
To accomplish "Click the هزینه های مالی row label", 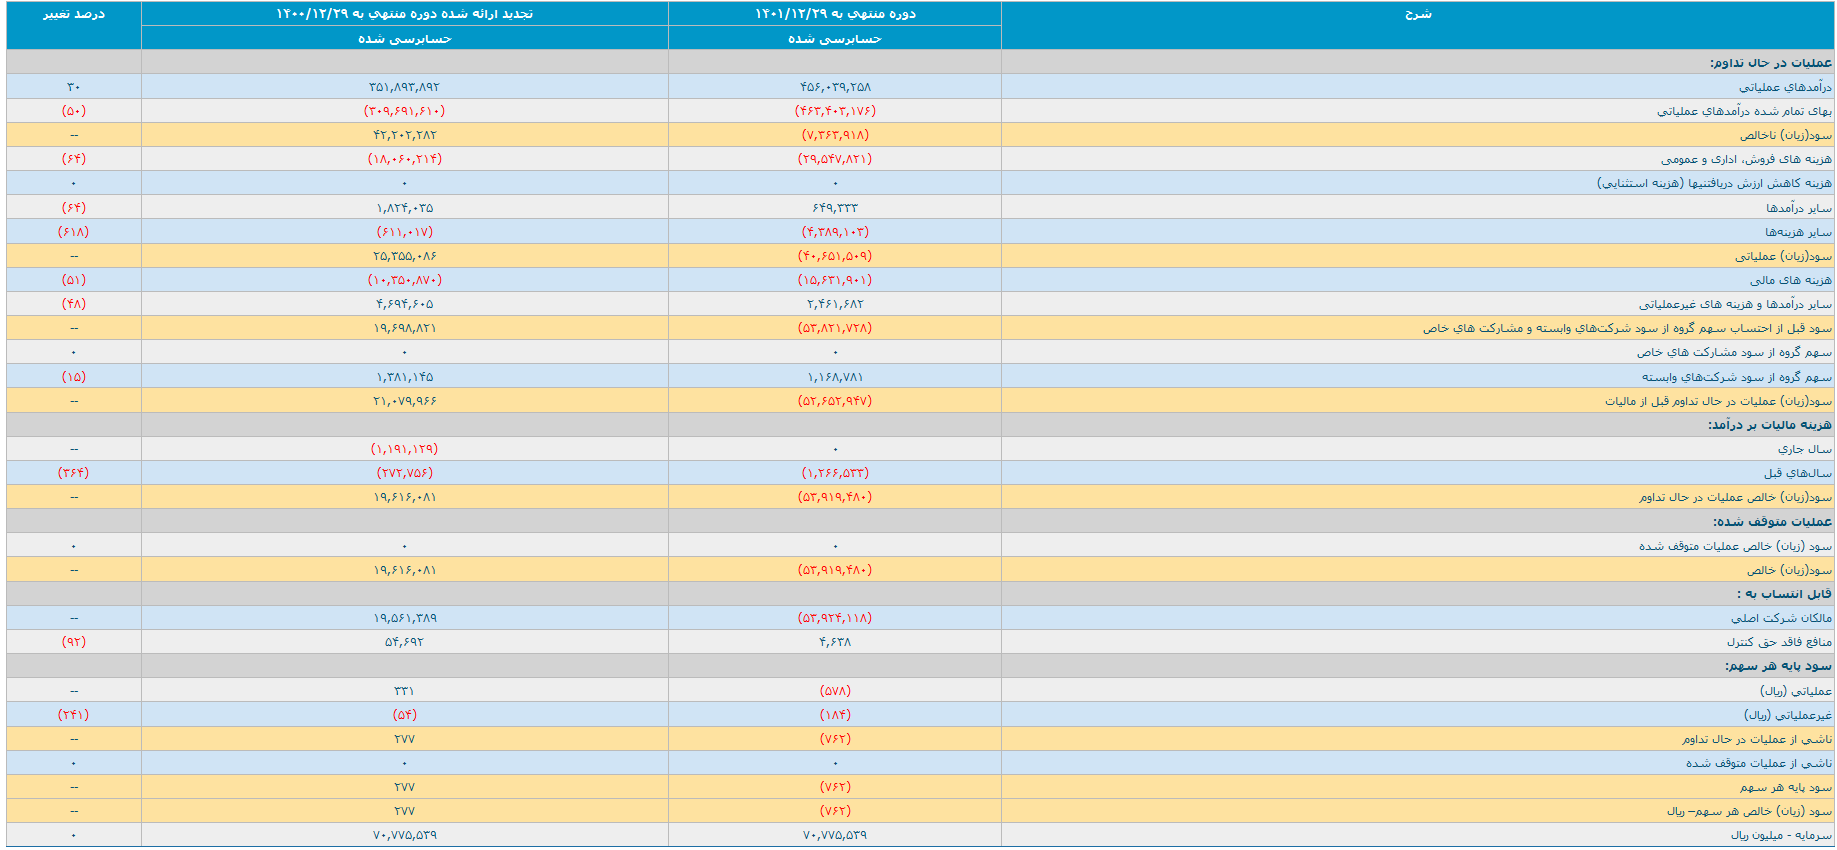I will (x=1790, y=280).
